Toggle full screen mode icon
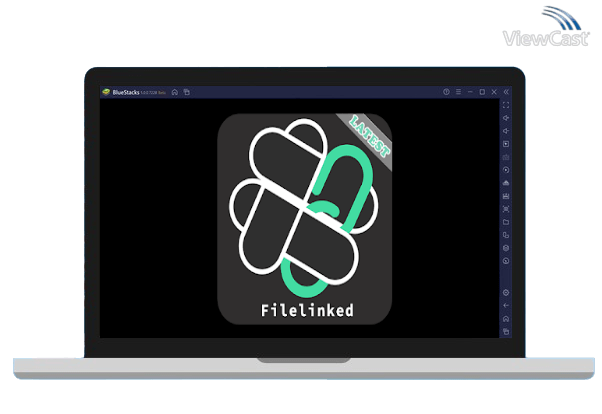 tap(506, 105)
